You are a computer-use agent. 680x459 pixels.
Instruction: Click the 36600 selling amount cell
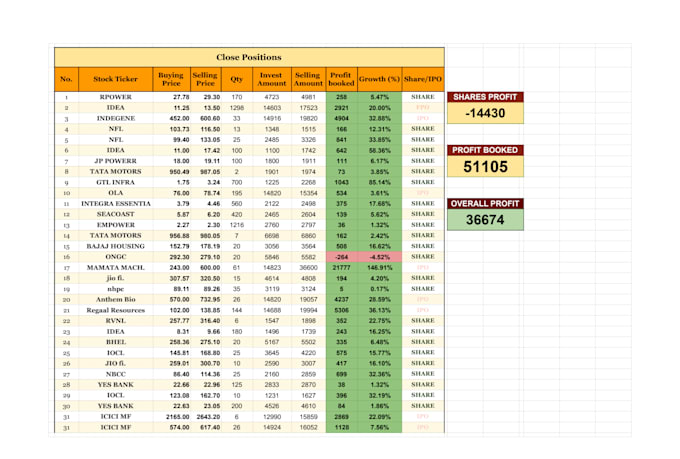tap(308, 267)
